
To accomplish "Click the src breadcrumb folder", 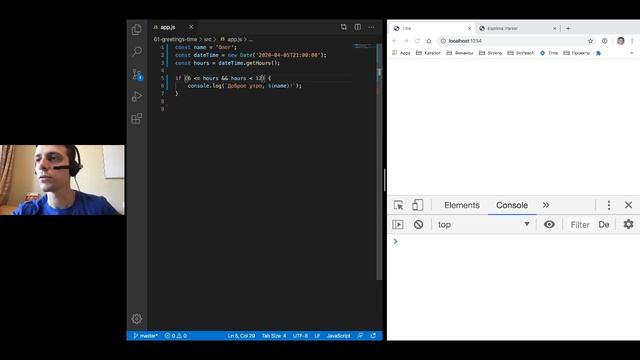I will [208, 39].
